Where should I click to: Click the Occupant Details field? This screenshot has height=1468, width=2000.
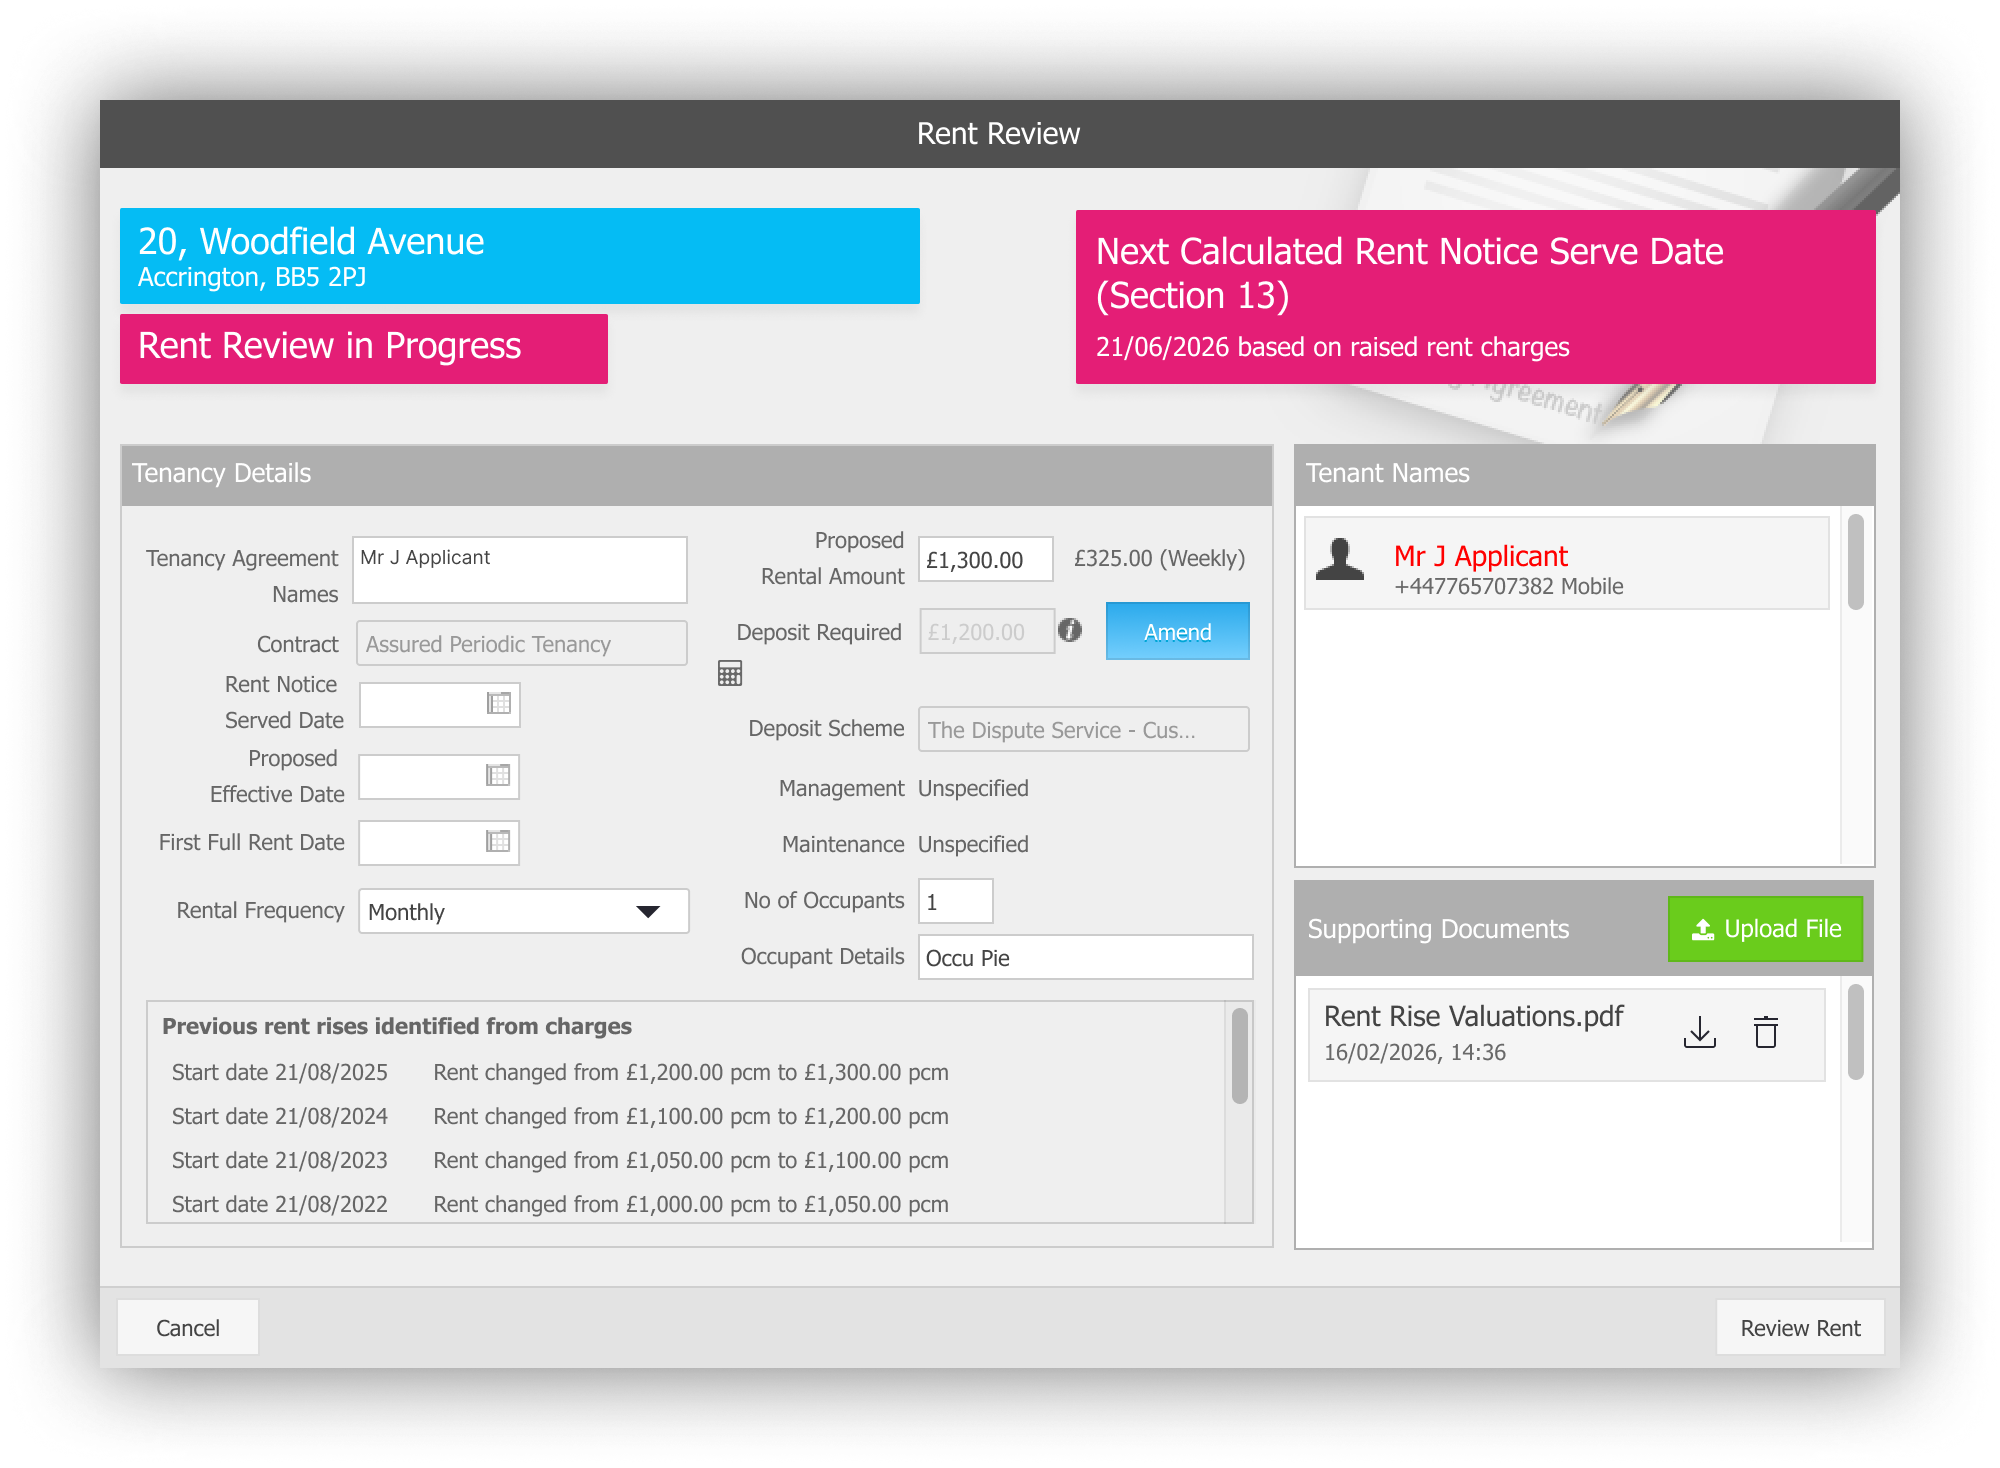[x=1086, y=957]
